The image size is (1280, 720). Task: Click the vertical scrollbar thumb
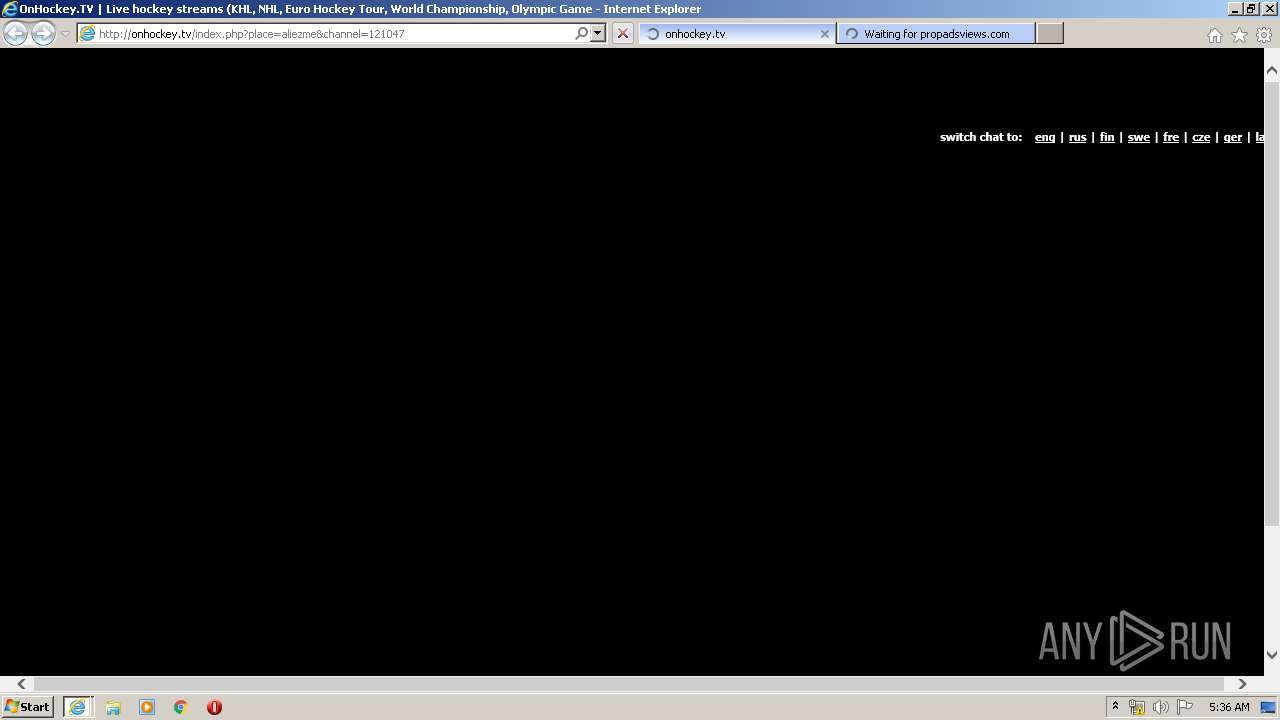coord(1272,304)
